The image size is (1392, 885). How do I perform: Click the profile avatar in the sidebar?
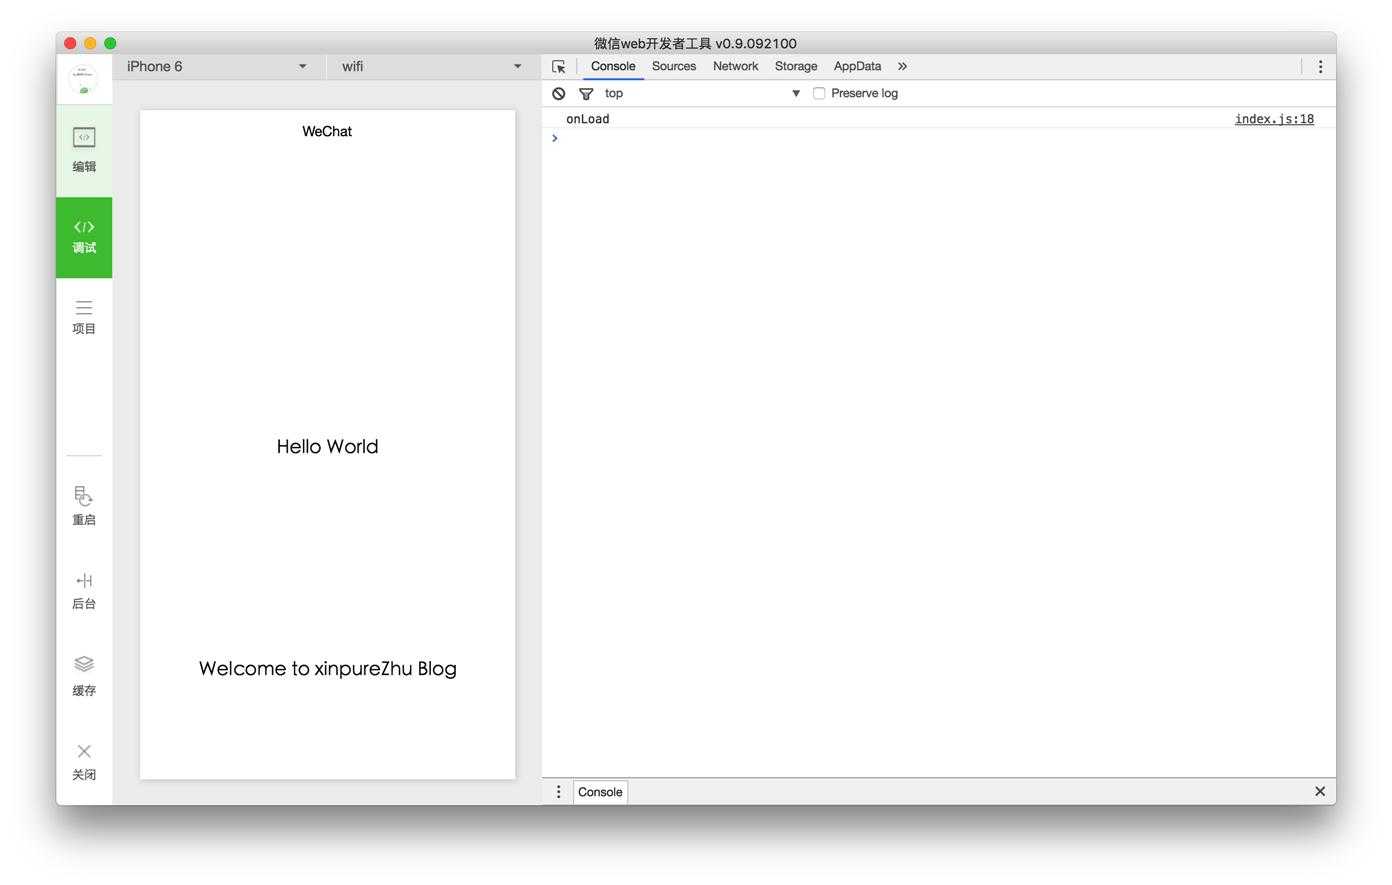tap(84, 79)
